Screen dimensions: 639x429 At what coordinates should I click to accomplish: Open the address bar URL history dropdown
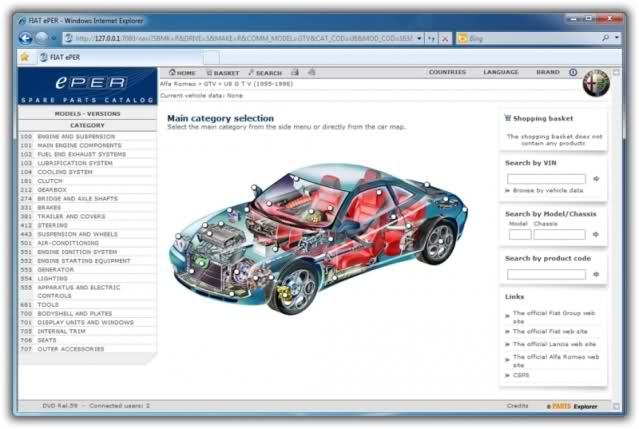pyautogui.click(x=419, y=38)
